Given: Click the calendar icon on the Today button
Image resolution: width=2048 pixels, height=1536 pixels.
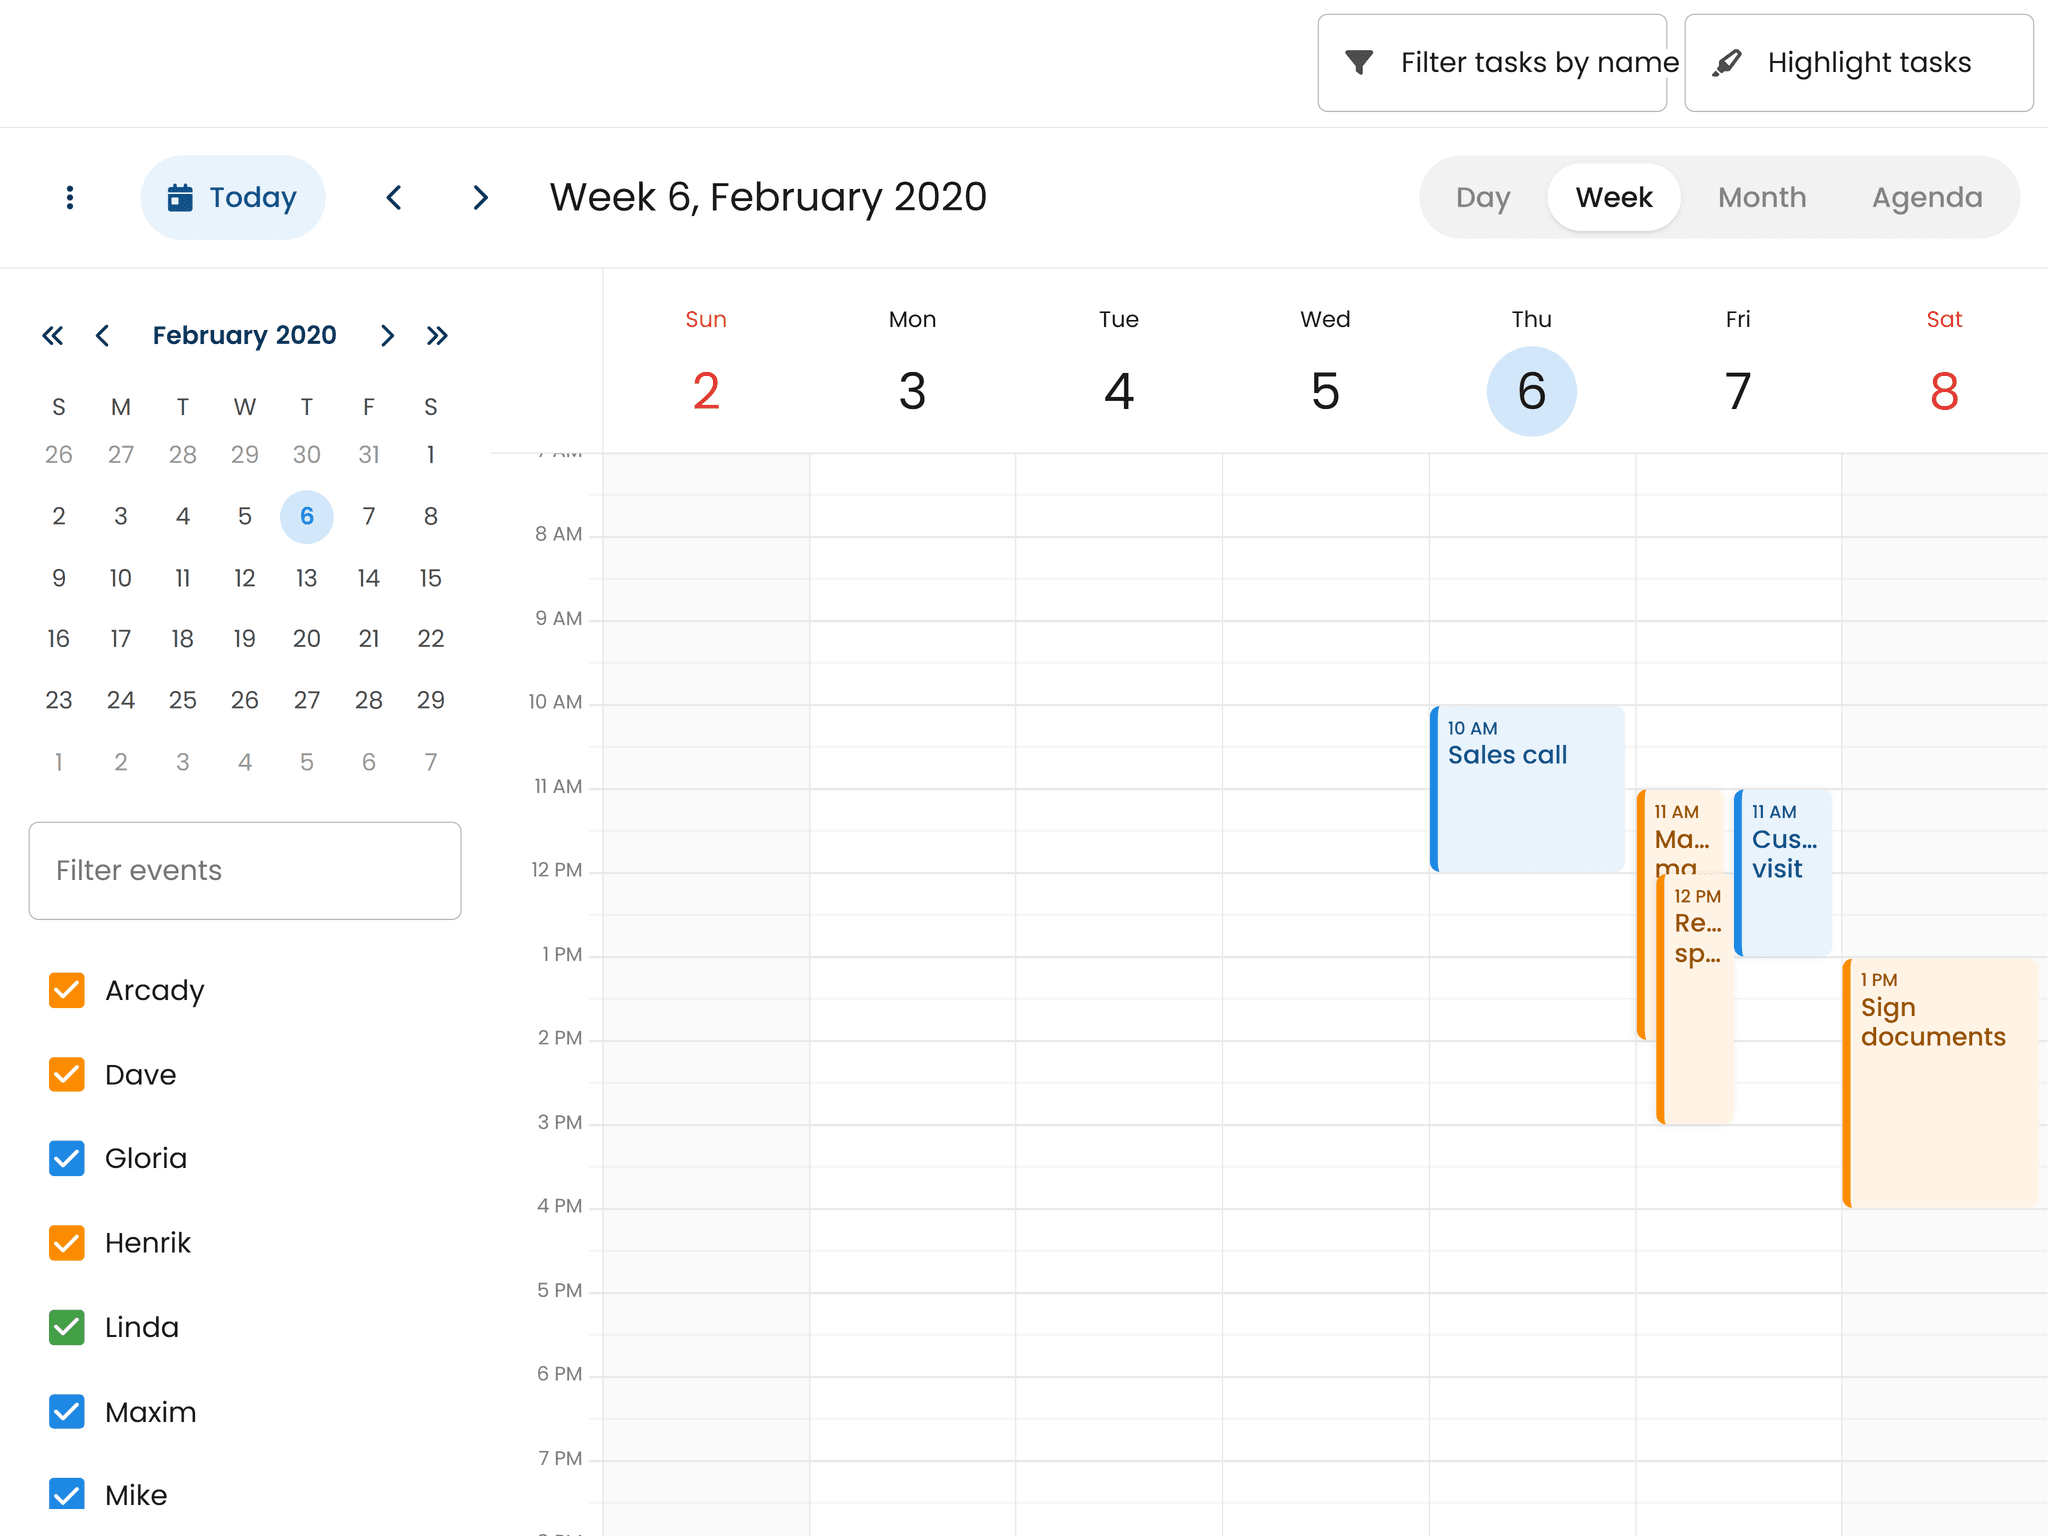Looking at the screenshot, I should [181, 197].
